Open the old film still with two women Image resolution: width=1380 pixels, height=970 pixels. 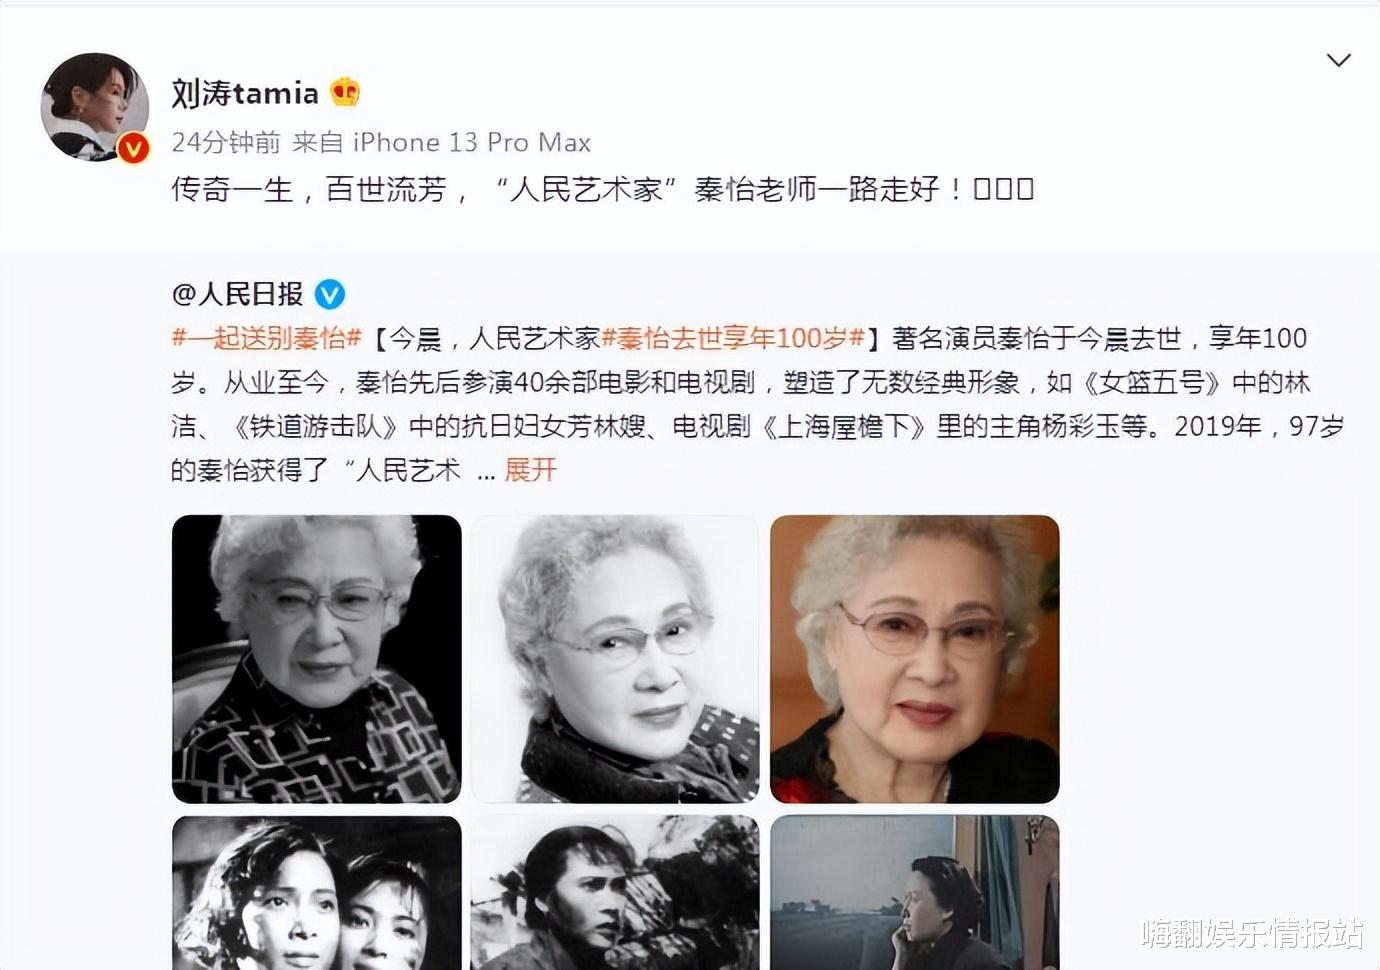[x=316, y=892]
